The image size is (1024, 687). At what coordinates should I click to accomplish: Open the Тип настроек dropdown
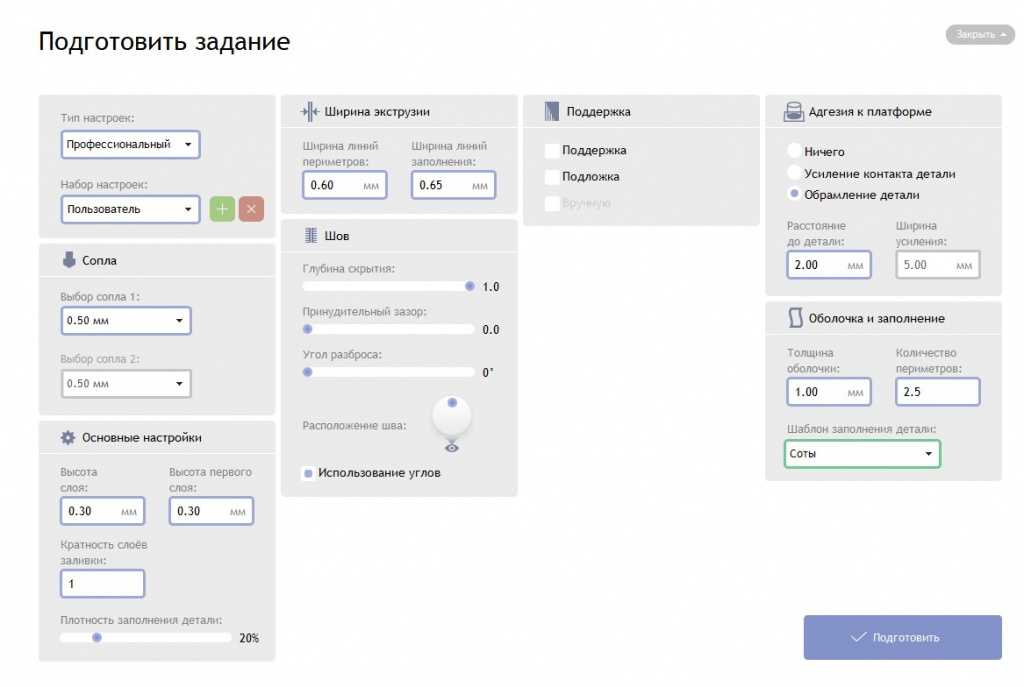coord(130,144)
